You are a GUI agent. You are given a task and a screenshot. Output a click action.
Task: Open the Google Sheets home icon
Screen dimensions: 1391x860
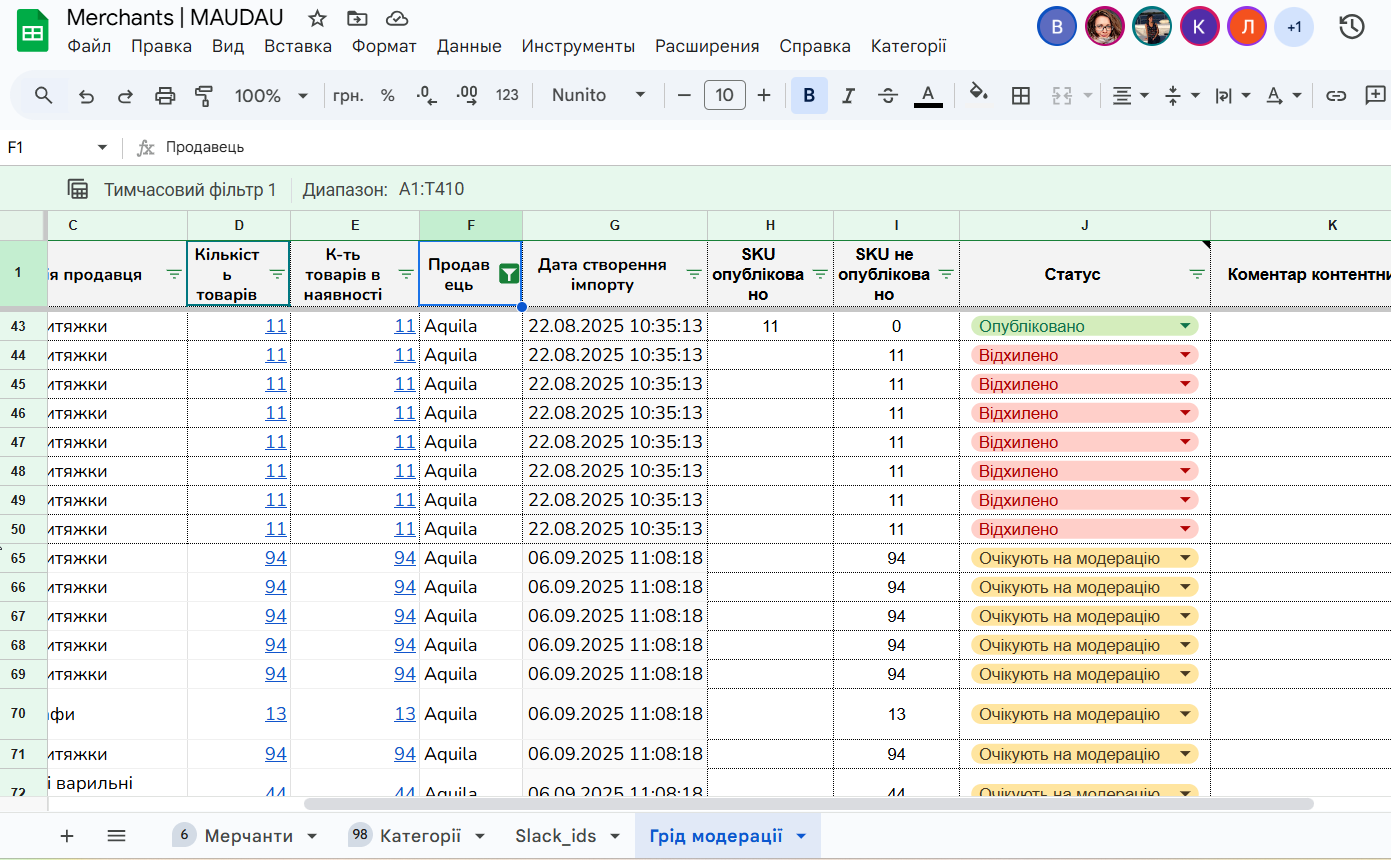coord(32,30)
